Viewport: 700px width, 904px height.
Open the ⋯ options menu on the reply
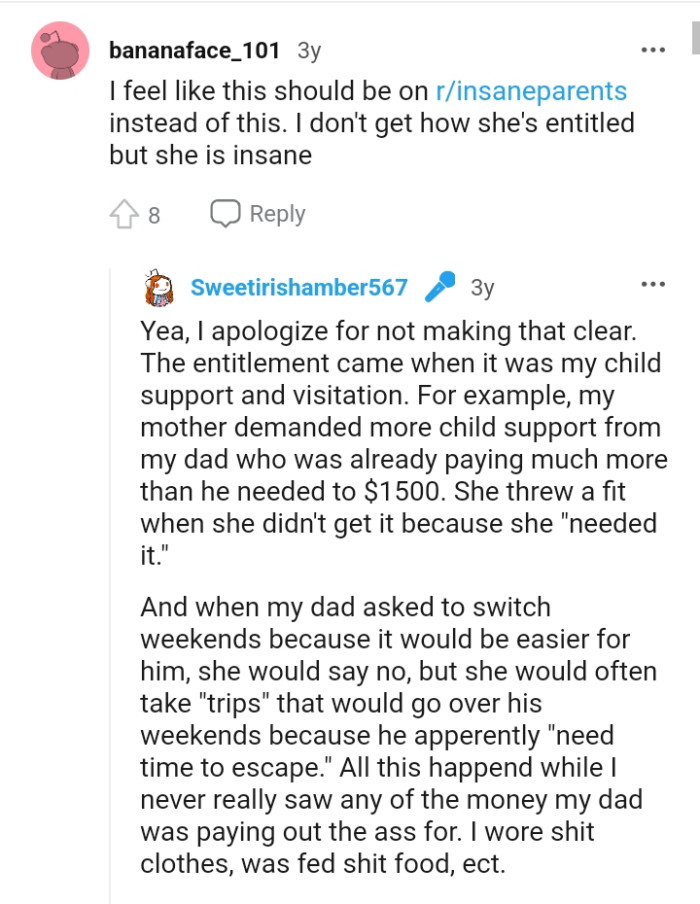click(x=654, y=282)
